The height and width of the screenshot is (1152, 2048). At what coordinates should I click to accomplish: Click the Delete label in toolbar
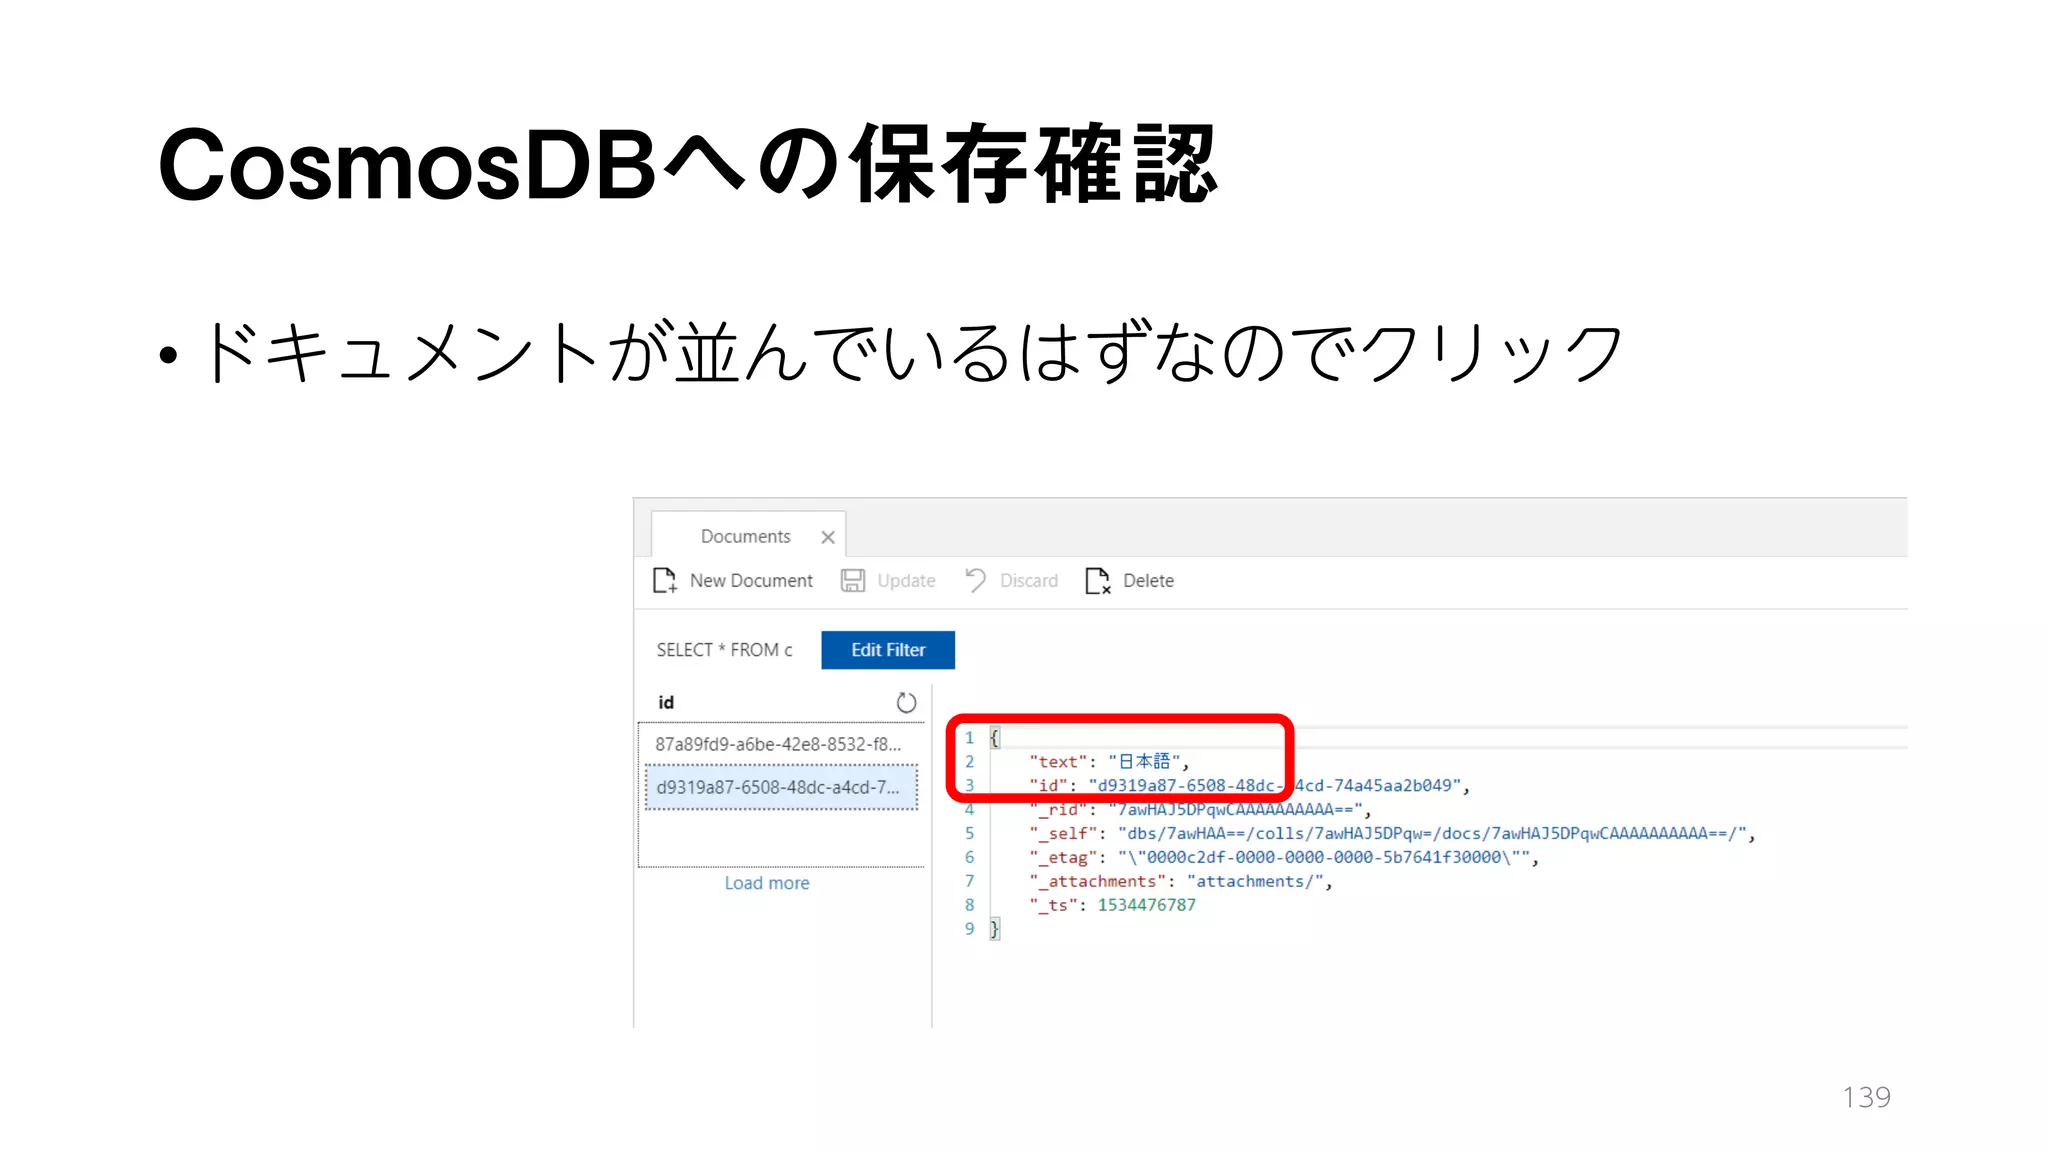pos(1148,581)
